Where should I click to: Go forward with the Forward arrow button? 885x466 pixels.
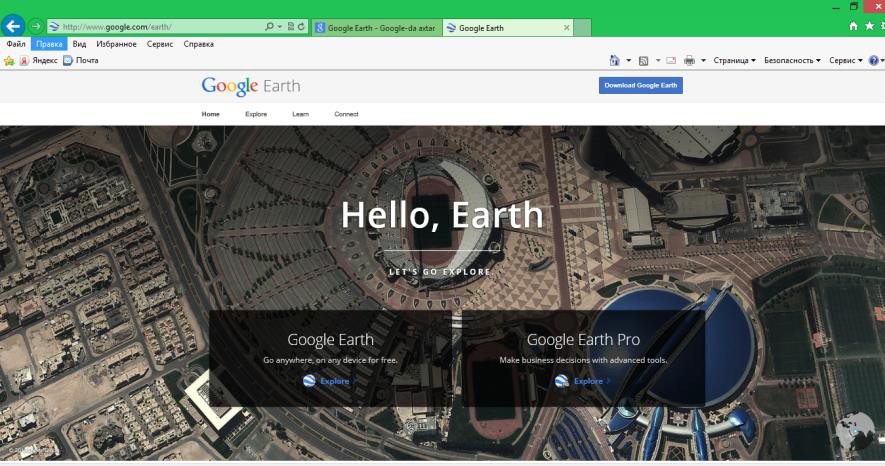tap(36, 27)
